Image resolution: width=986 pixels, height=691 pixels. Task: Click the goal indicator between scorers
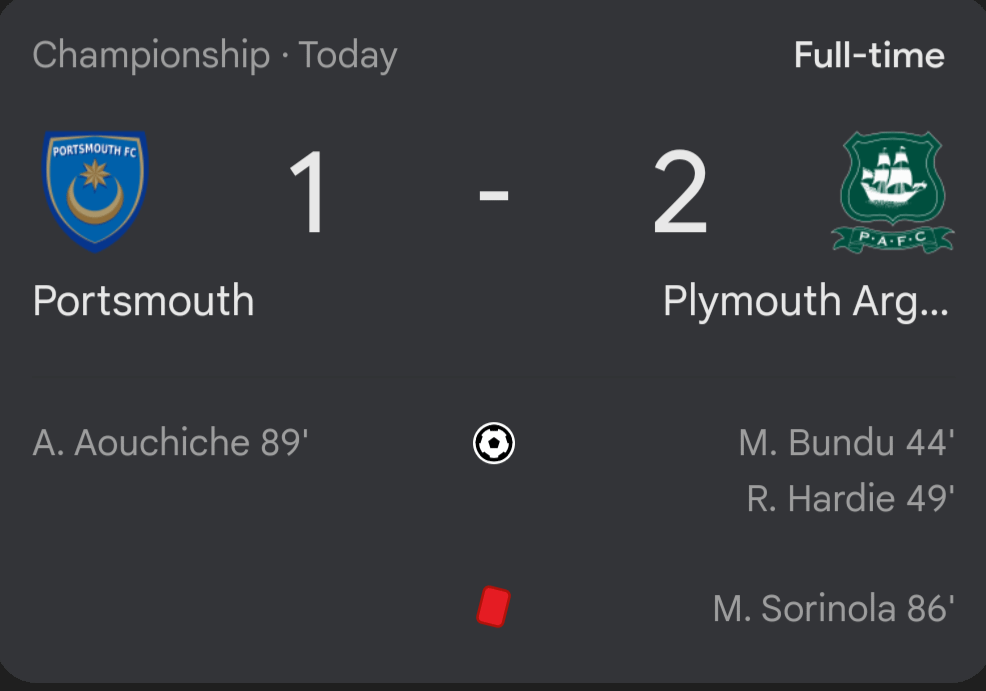click(x=494, y=443)
